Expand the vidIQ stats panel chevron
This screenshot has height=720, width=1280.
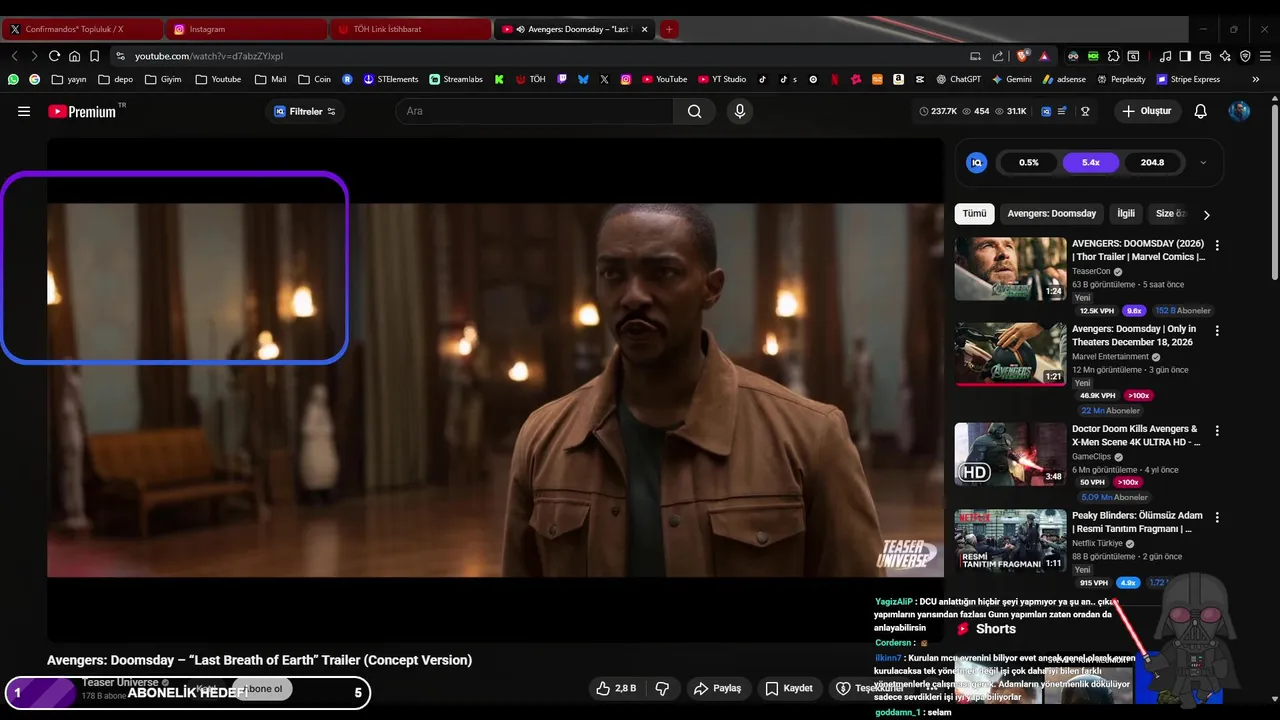point(1203,162)
